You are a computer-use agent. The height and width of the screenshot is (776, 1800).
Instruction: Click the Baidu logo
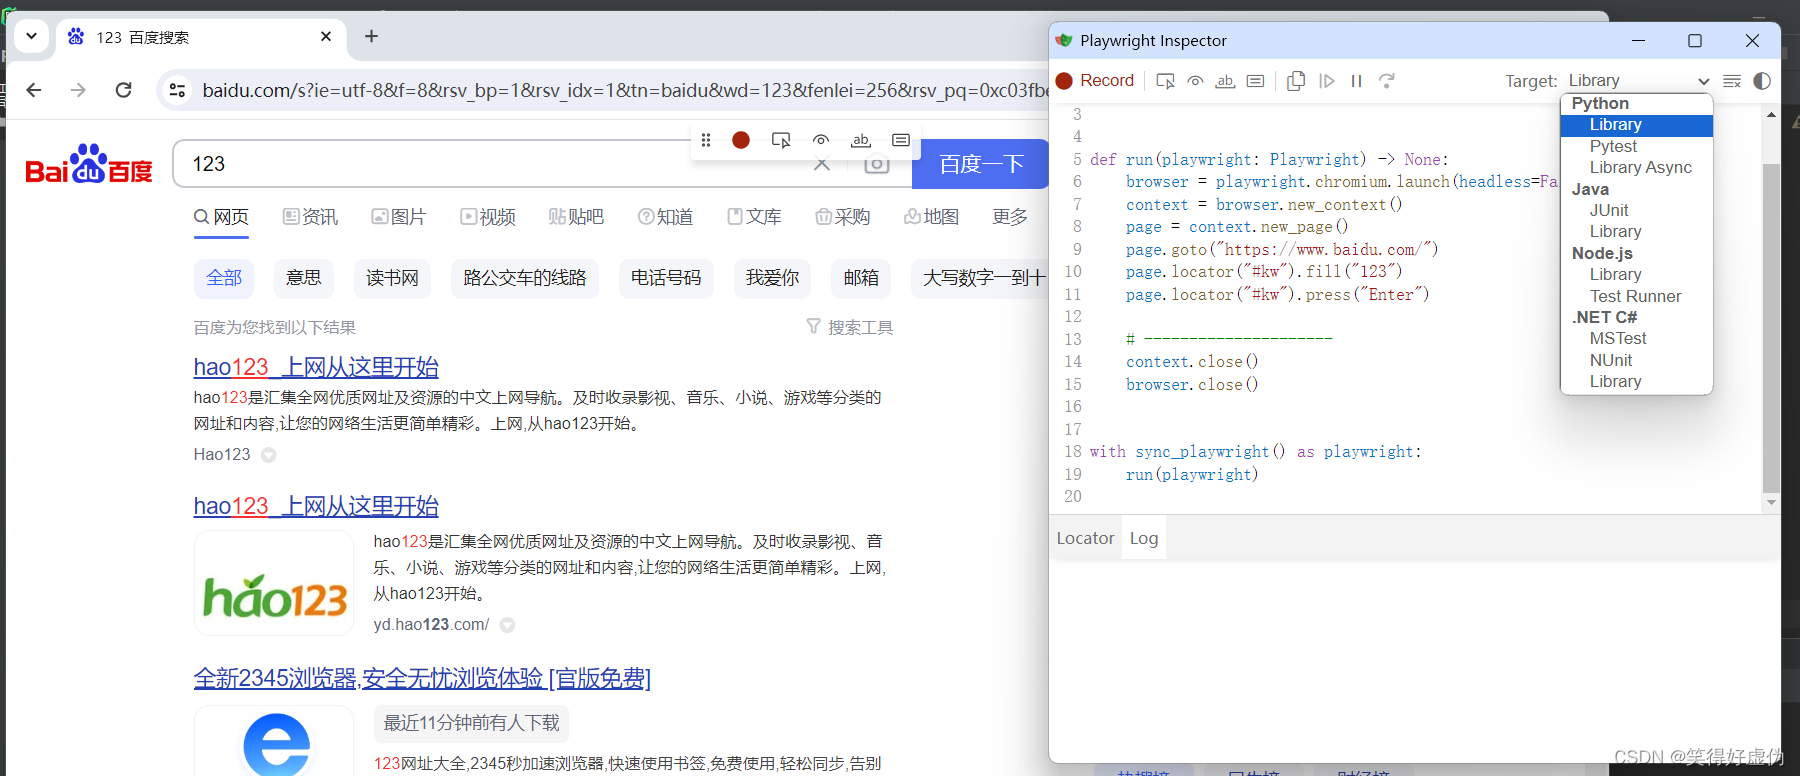tap(89, 164)
